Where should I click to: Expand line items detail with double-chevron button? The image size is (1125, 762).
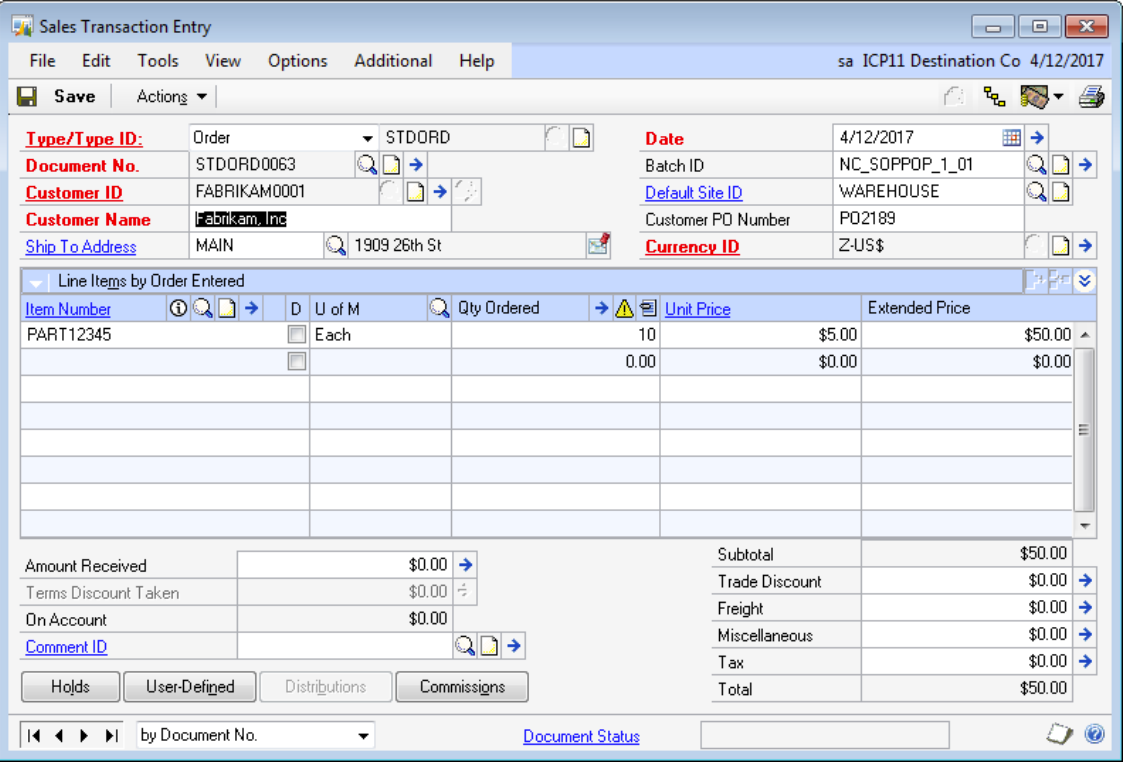[1086, 281]
